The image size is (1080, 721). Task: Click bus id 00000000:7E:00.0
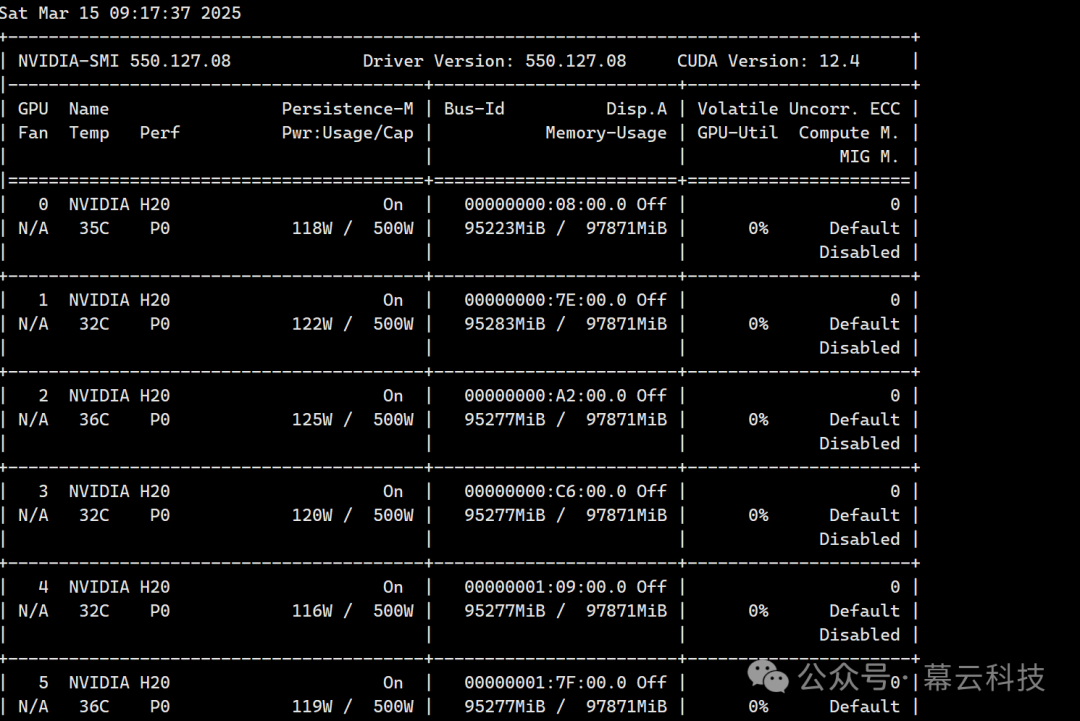(546, 300)
